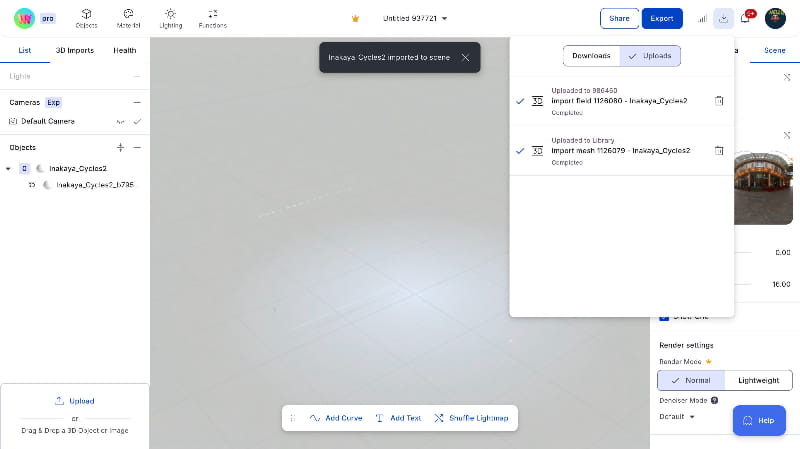Click the Share button
Screen dimensions: 800x449
tap(619, 18)
